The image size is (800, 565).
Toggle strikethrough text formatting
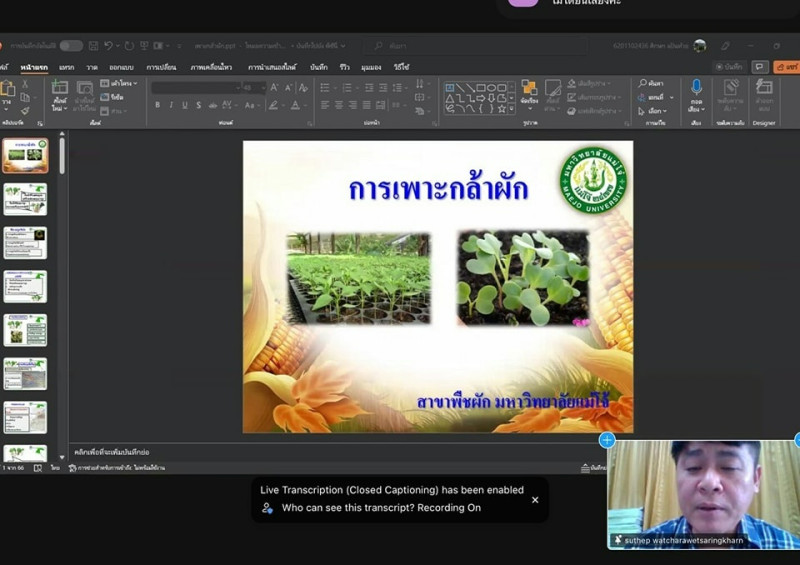click(213, 105)
